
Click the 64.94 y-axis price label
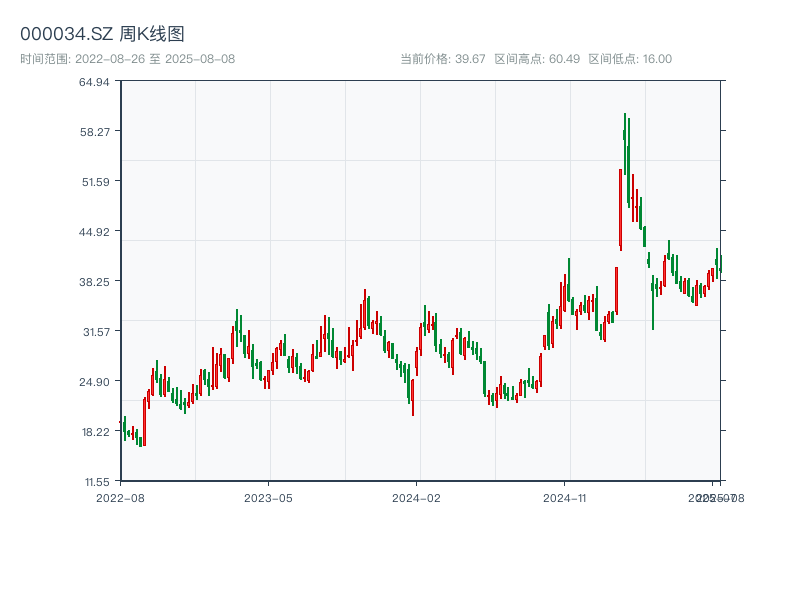point(94,82)
